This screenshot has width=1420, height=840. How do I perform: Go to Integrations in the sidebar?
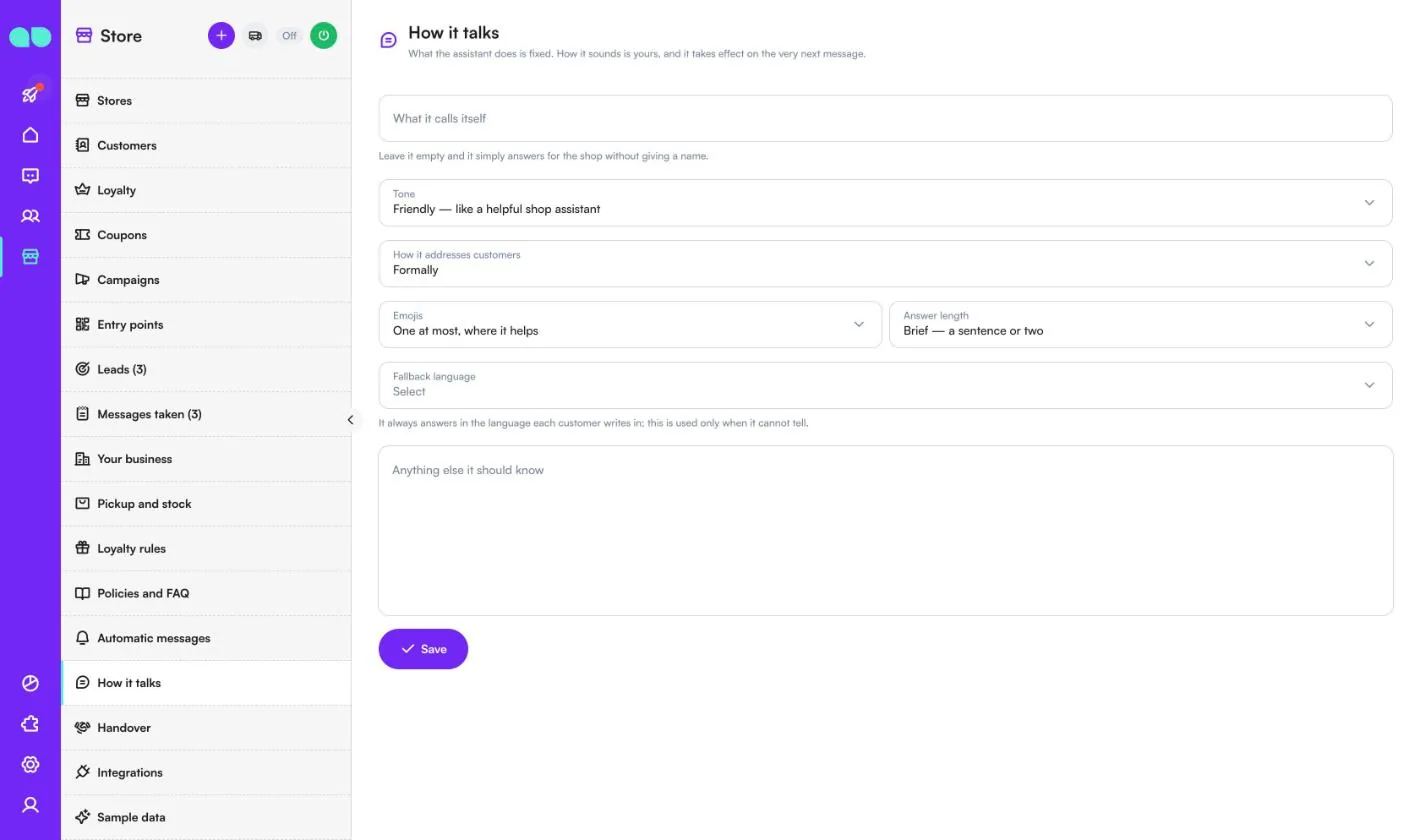coord(206,773)
